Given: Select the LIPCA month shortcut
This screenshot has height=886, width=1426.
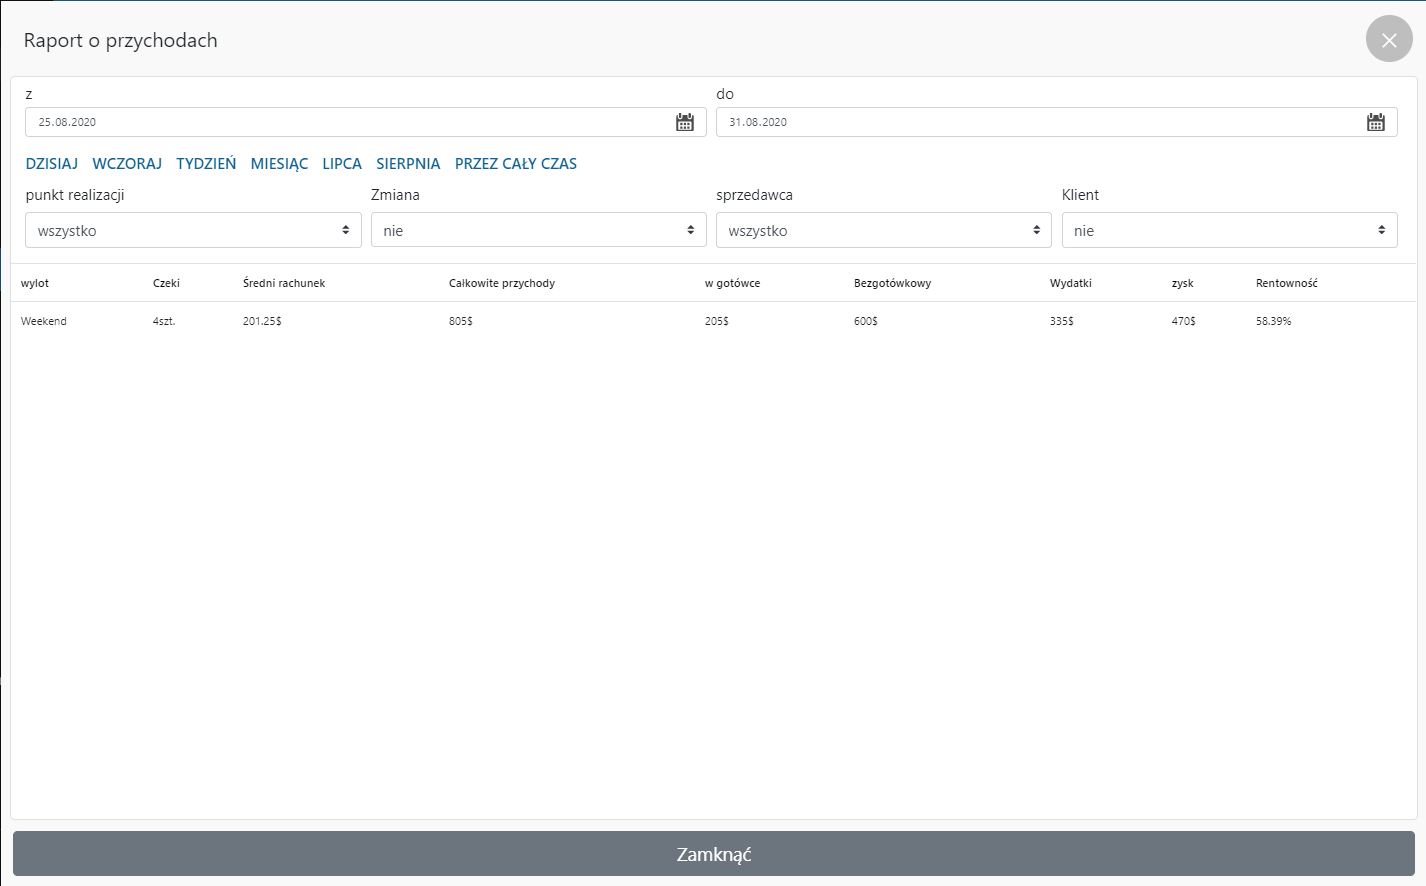Looking at the screenshot, I should pyautogui.click(x=342, y=164).
